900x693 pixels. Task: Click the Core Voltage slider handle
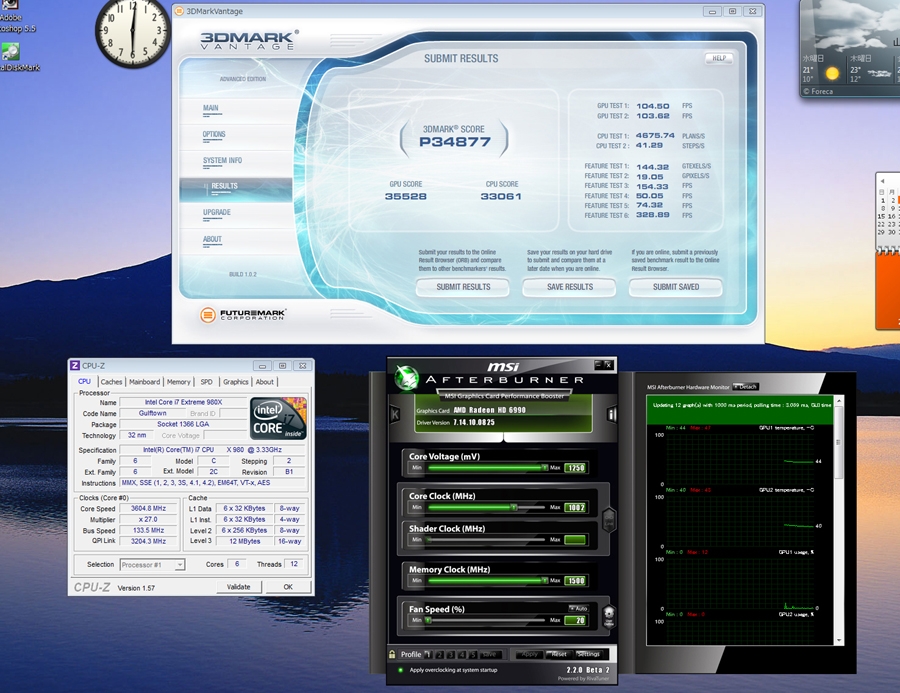544,468
